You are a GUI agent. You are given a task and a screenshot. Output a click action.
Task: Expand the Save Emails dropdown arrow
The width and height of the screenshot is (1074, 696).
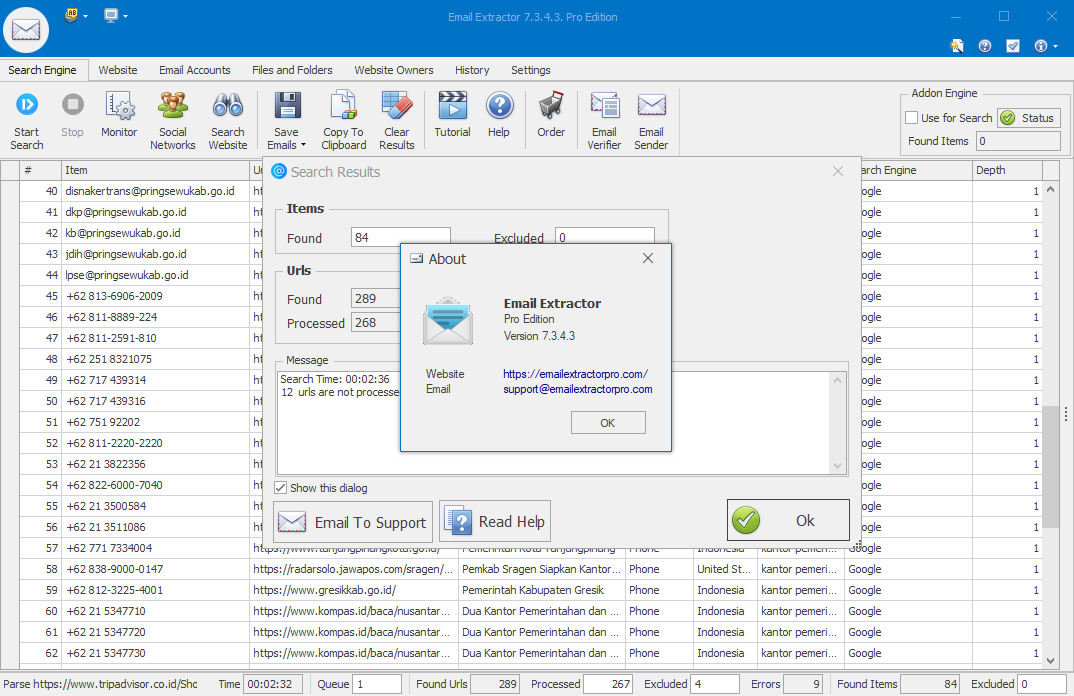click(303, 145)
